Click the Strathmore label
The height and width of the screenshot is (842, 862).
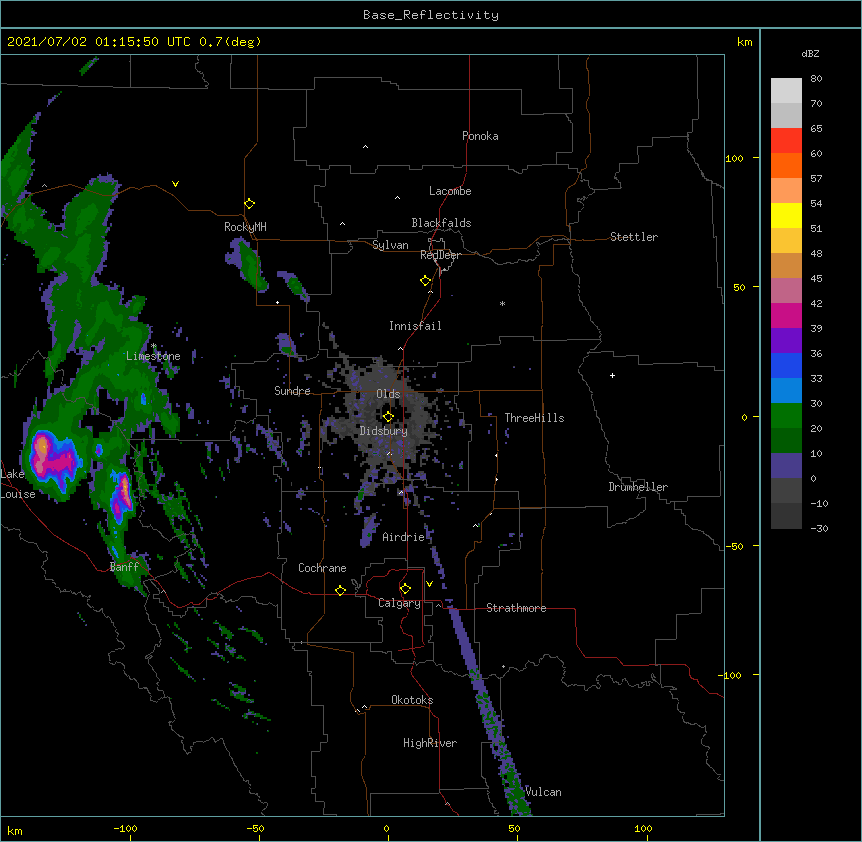coord(516,608)
